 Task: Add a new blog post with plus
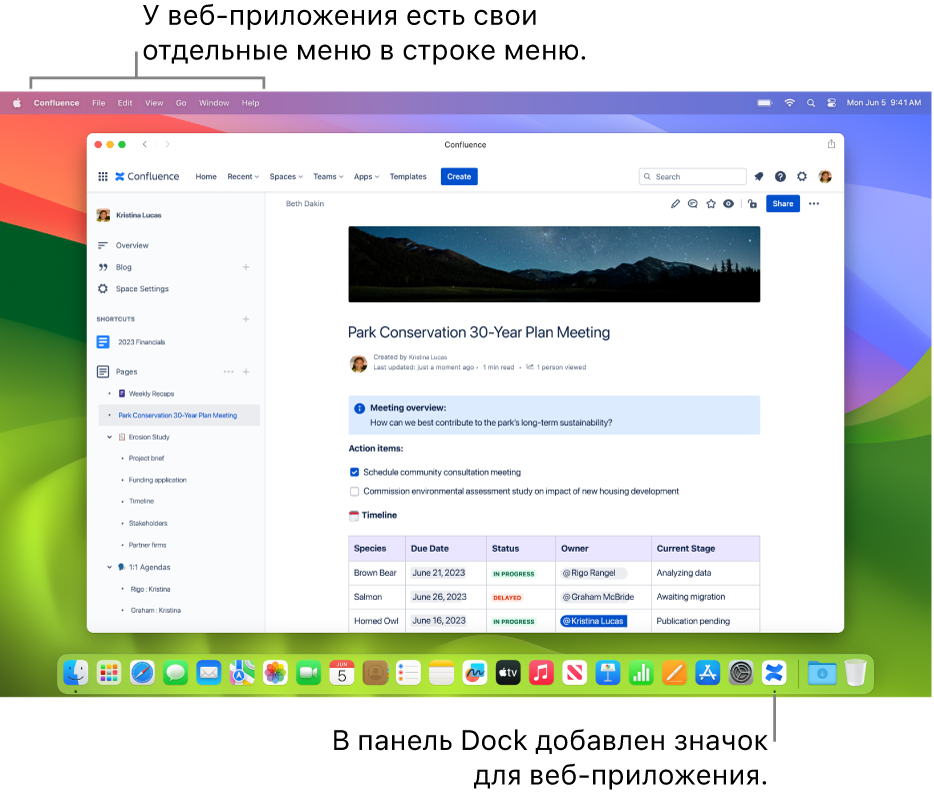pyautogui.click(x=246, y=267)
